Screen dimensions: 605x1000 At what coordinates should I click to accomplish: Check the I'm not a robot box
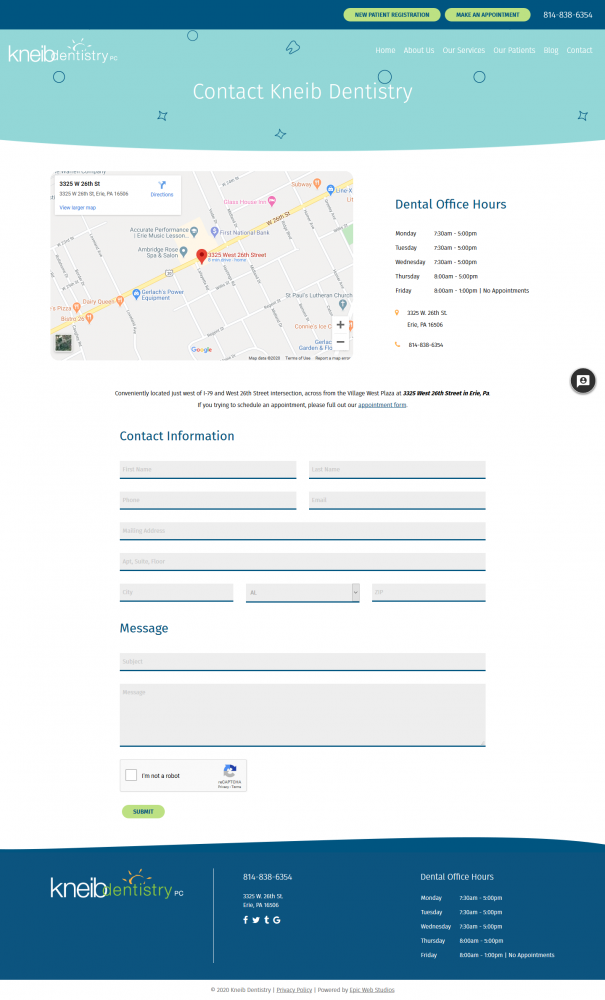131,775
